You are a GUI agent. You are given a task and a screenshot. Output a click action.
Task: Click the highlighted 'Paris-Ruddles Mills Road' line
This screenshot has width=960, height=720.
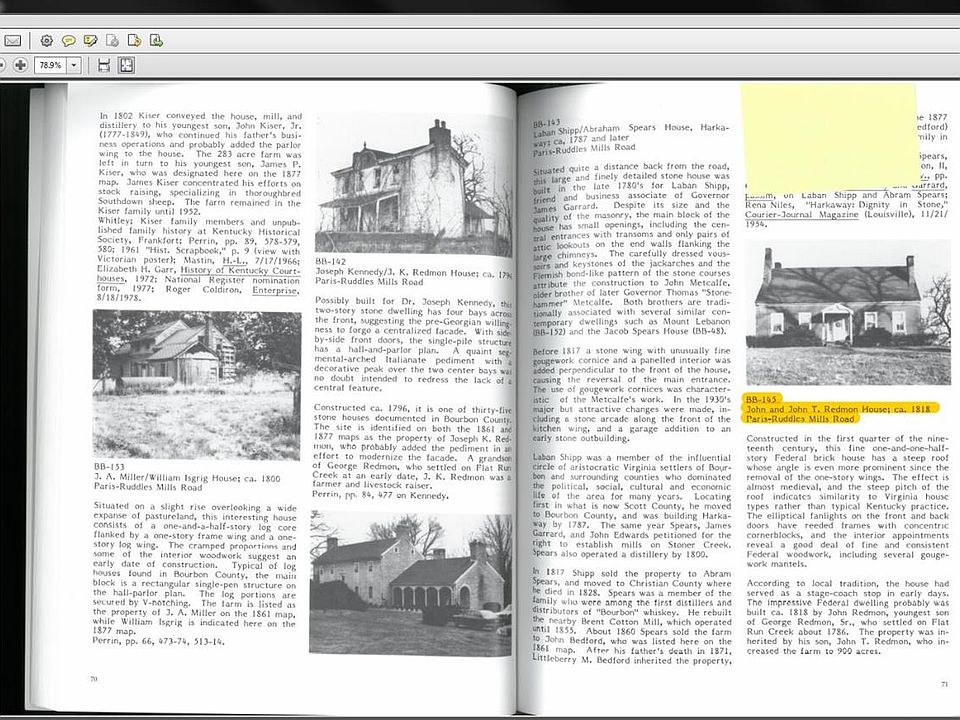(800, 419)
